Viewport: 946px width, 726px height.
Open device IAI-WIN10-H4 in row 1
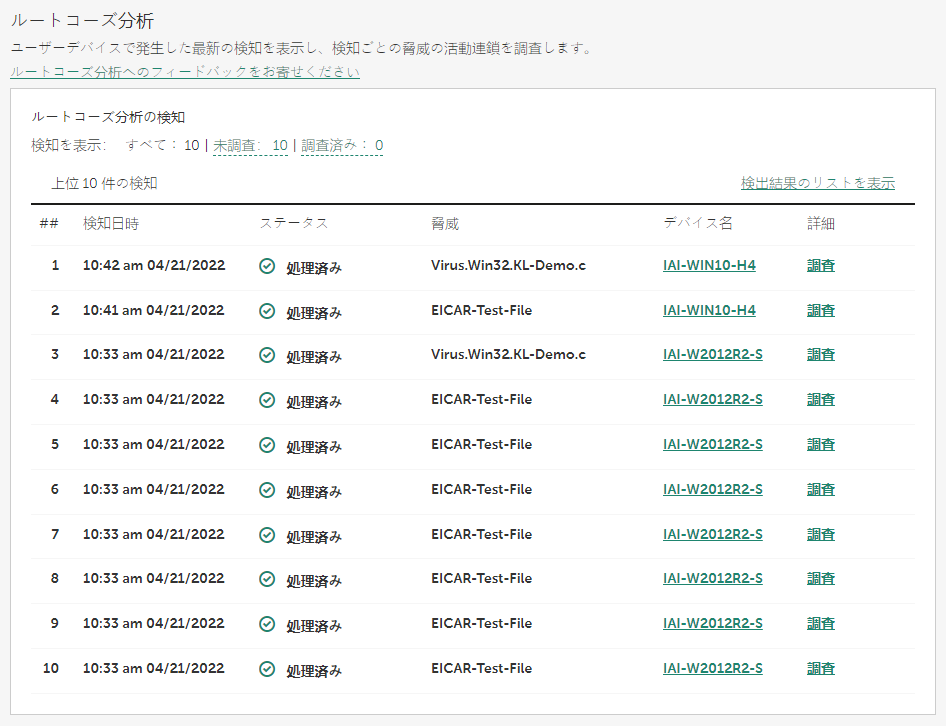709,266
